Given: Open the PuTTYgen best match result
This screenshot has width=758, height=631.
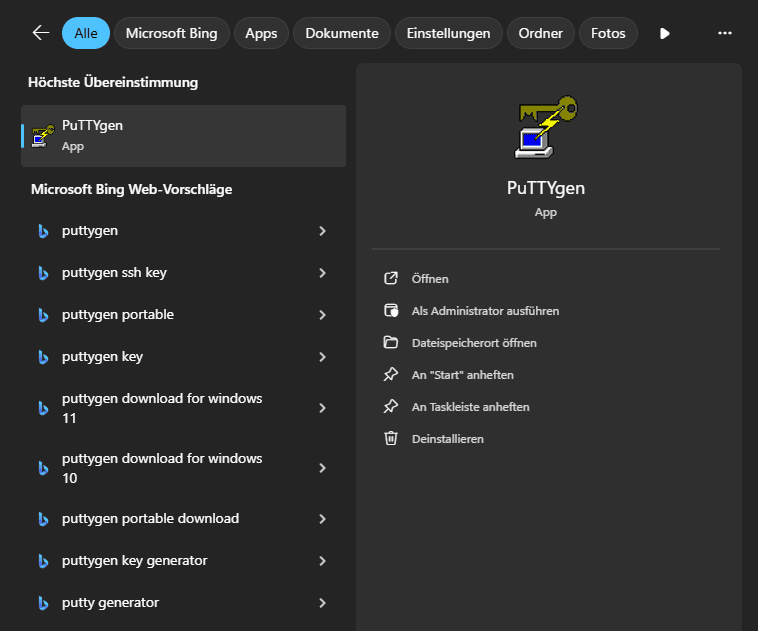Looking at the screenshot, I should [183, 136].
